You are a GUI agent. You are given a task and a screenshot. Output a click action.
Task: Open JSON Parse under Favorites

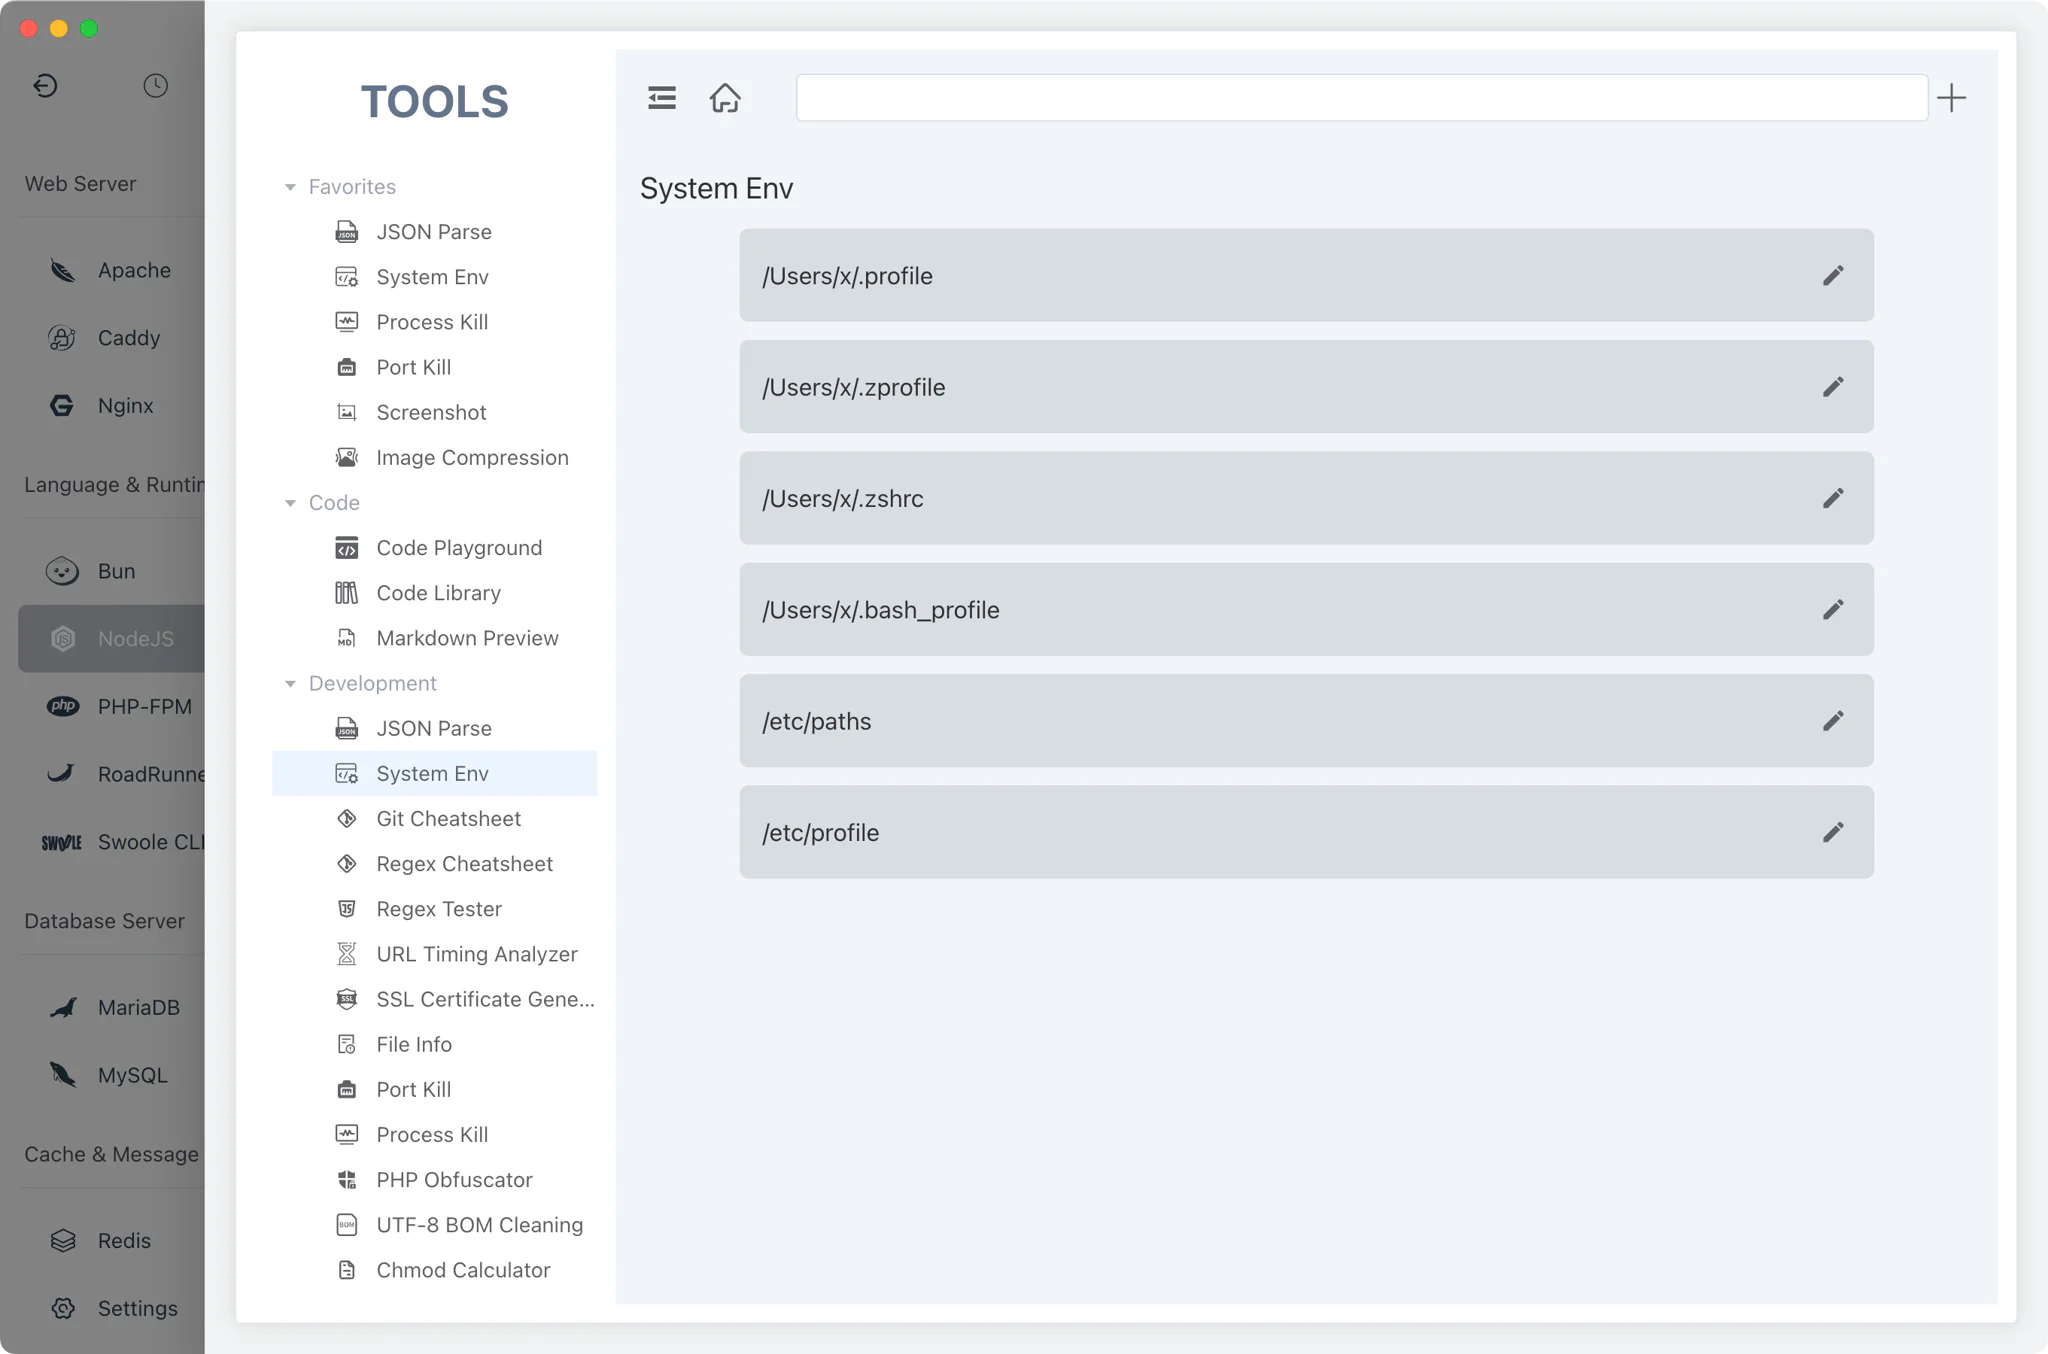pyautogui.click(x=434, y=232)
